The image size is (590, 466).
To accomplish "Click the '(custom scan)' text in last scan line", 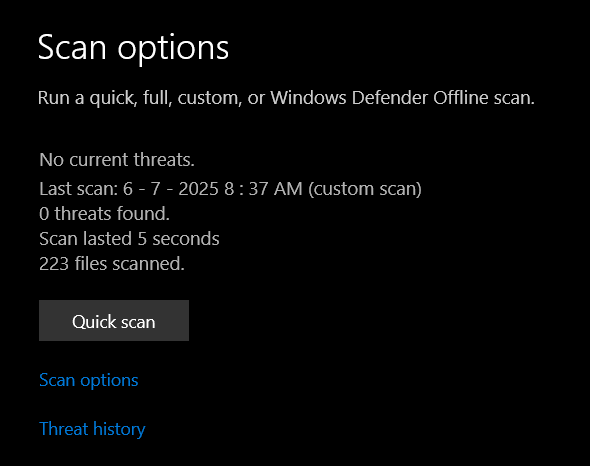I will [x=365, y=189].
